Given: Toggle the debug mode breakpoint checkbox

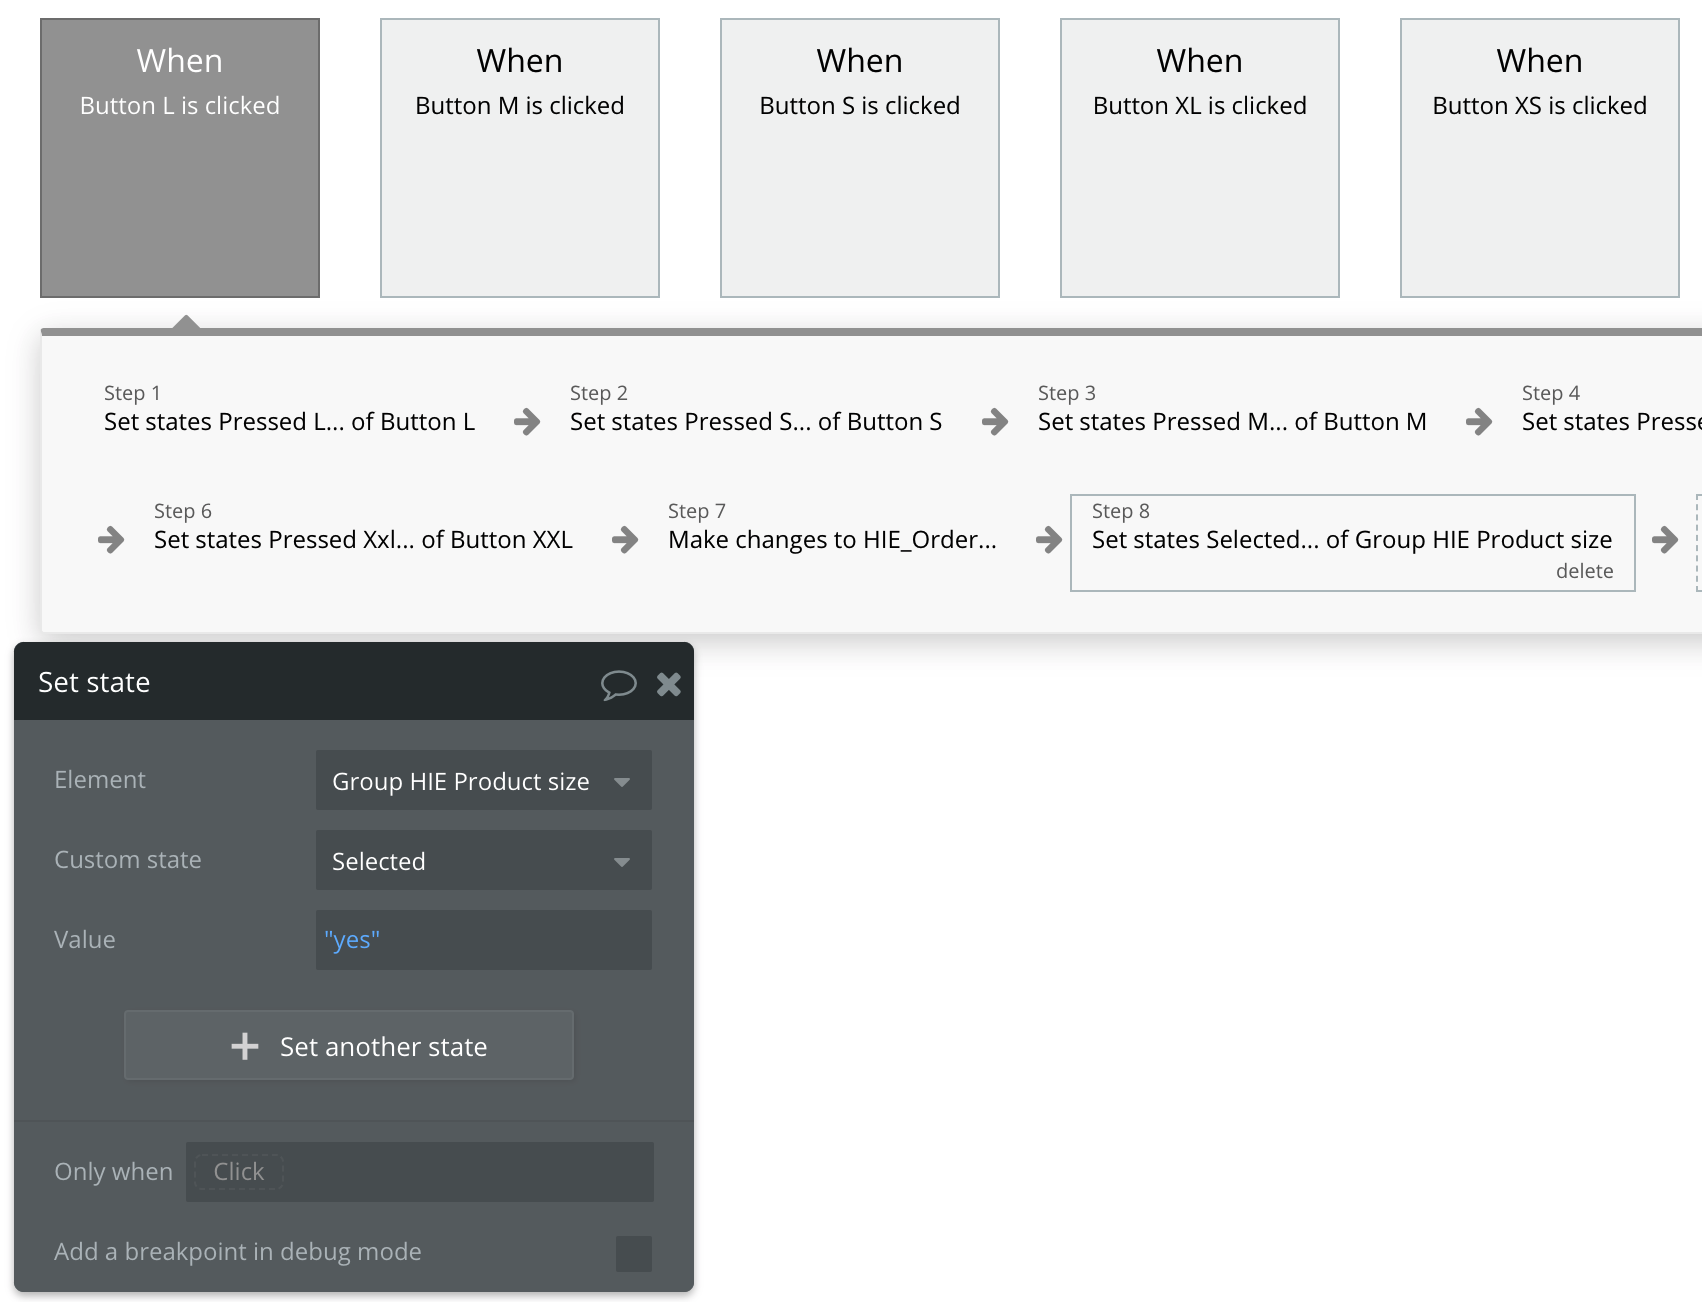Looking at the screenshot, I should tap(633, 1253).
